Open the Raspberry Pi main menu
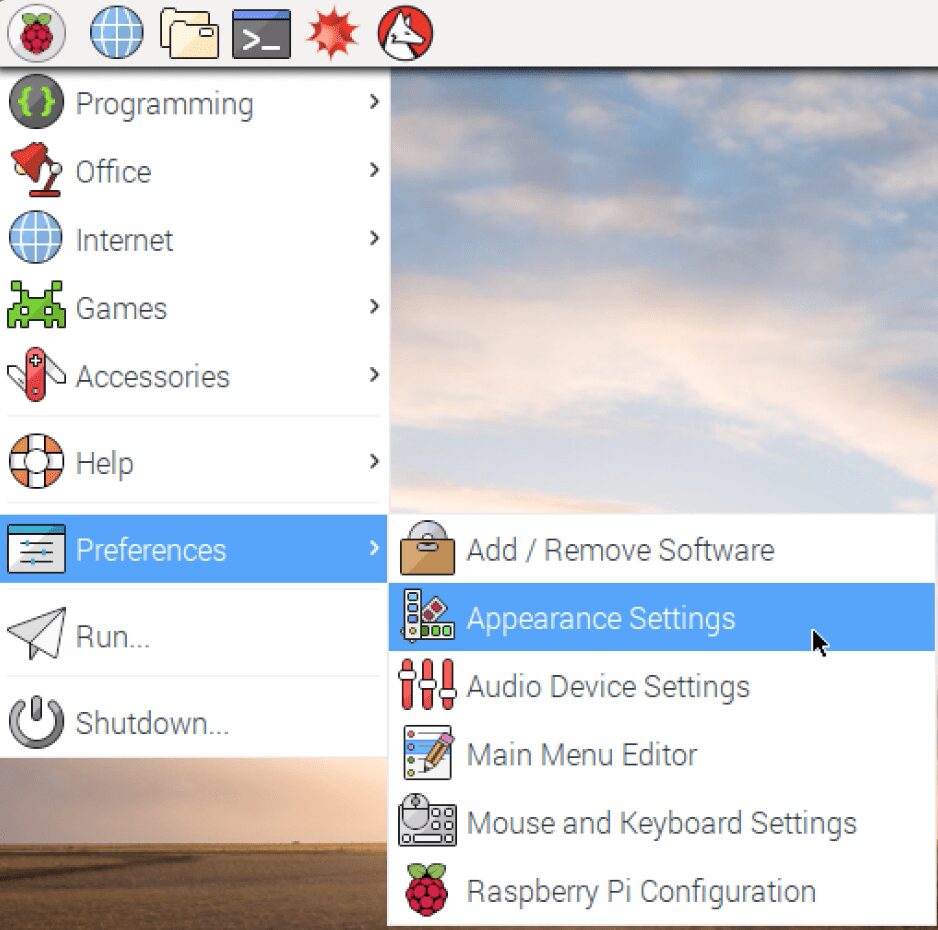Viewport: 938px width, 930px height. click(x=36, y=33)
